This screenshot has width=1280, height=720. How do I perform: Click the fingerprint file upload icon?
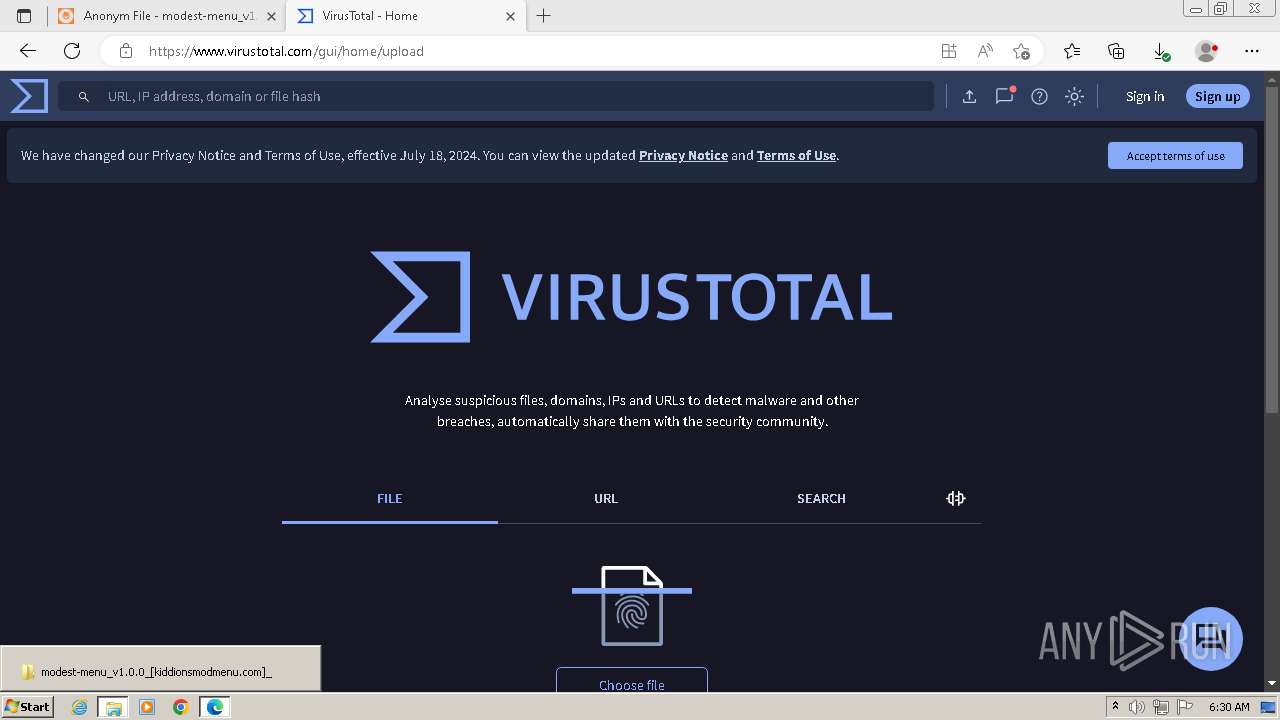pos(632,606)
